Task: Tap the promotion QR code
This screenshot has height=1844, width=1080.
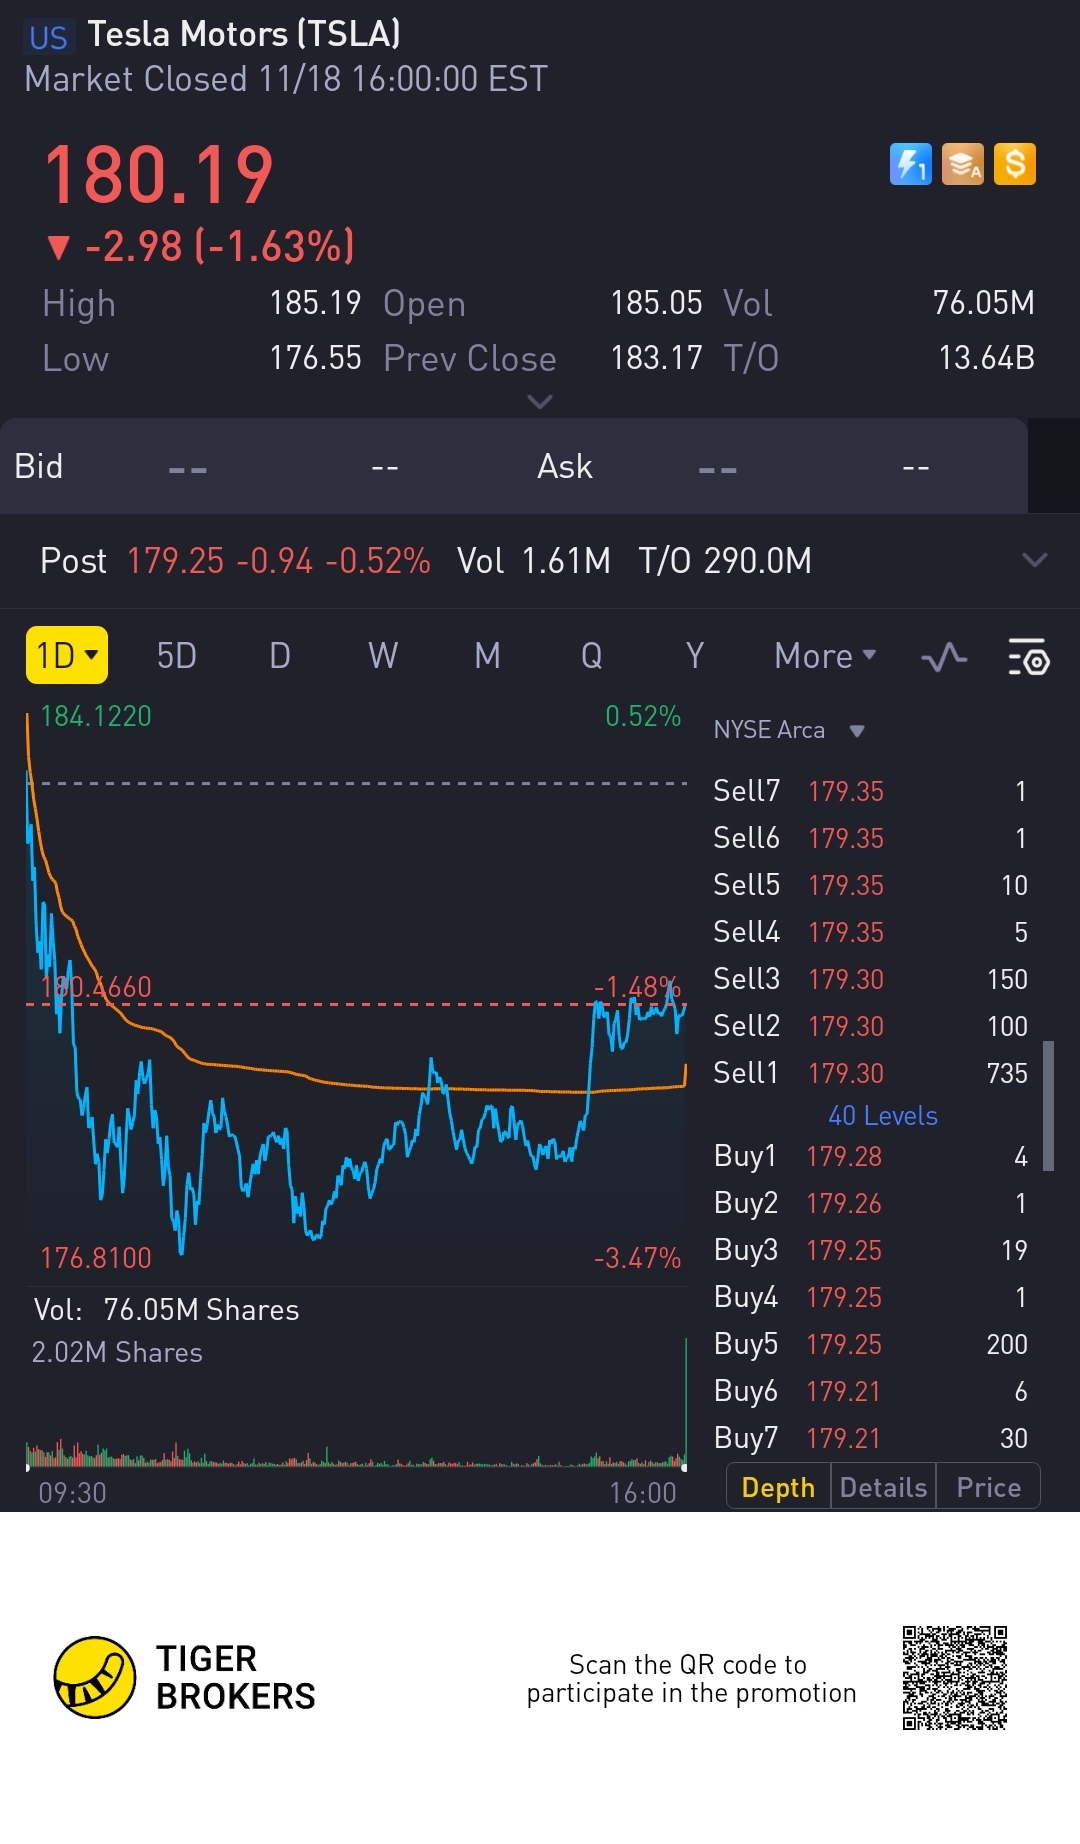Action: 955,1678
